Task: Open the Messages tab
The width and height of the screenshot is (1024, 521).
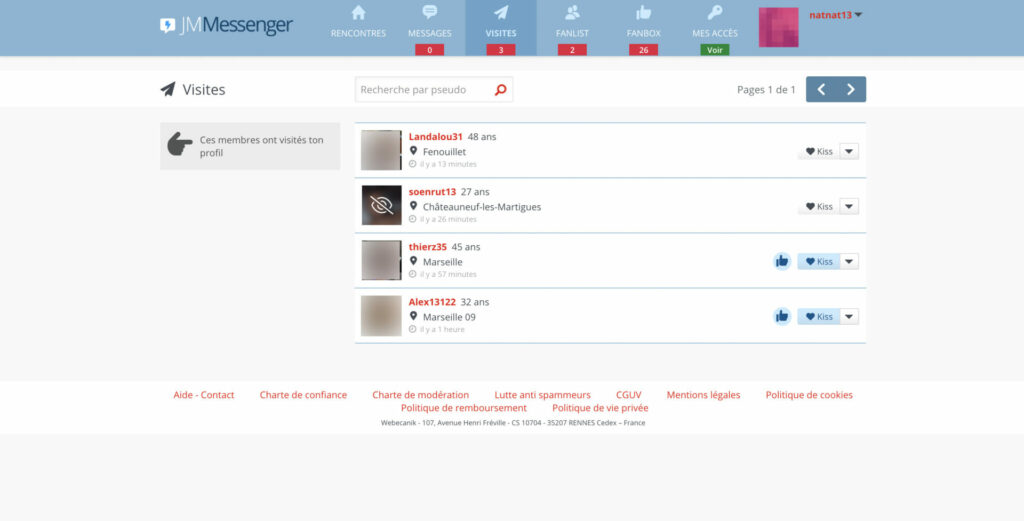Action: [429, 22]
